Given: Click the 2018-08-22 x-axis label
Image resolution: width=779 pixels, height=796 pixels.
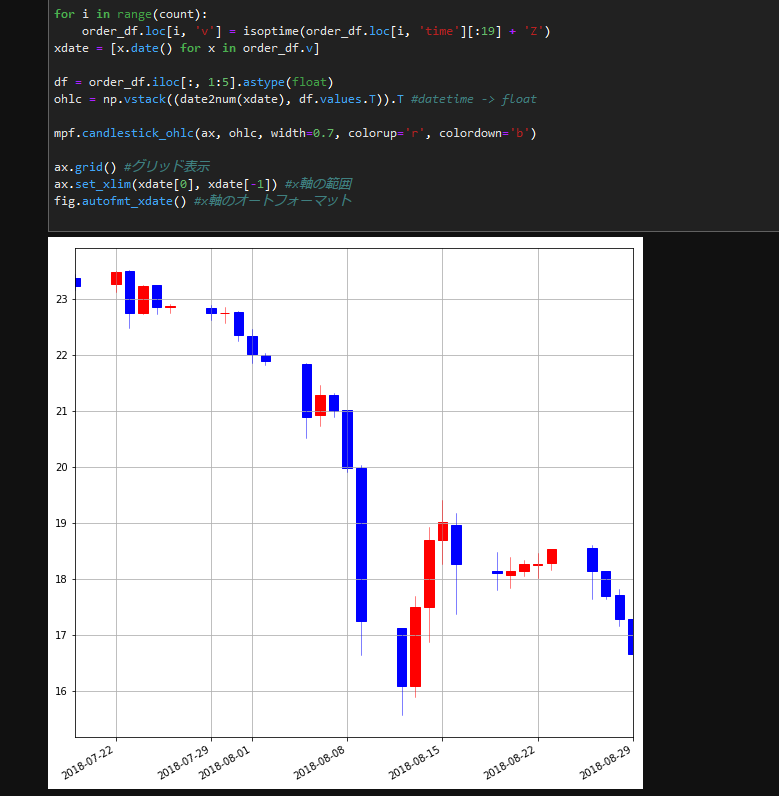Looking at the screenshot, I should (x=510, y=762).
